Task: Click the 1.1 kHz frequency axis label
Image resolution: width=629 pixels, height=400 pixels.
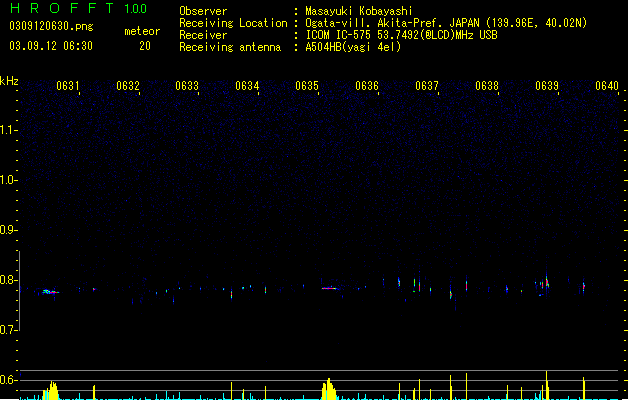Action: [8, 130]
